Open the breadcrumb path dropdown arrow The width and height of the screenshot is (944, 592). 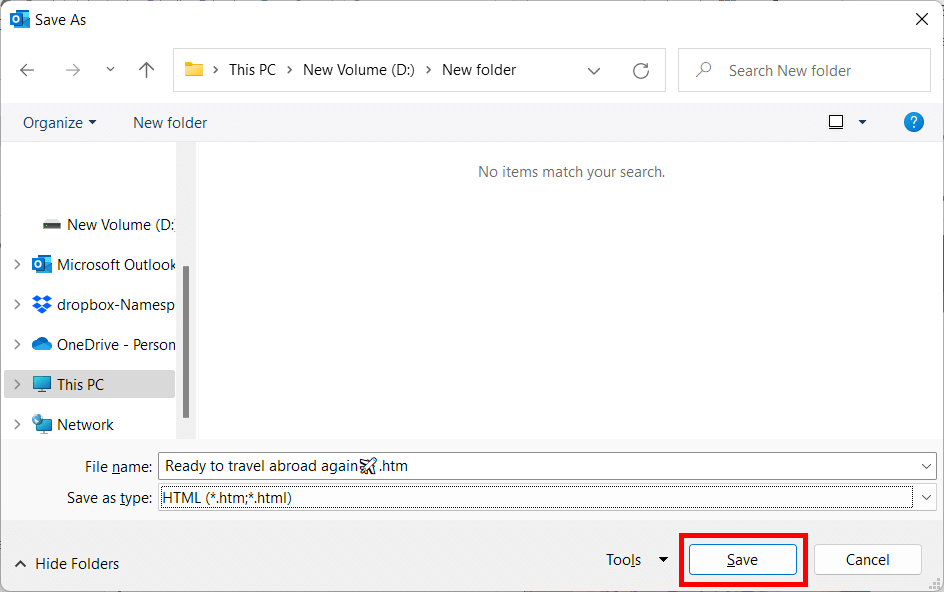[594, 70]
